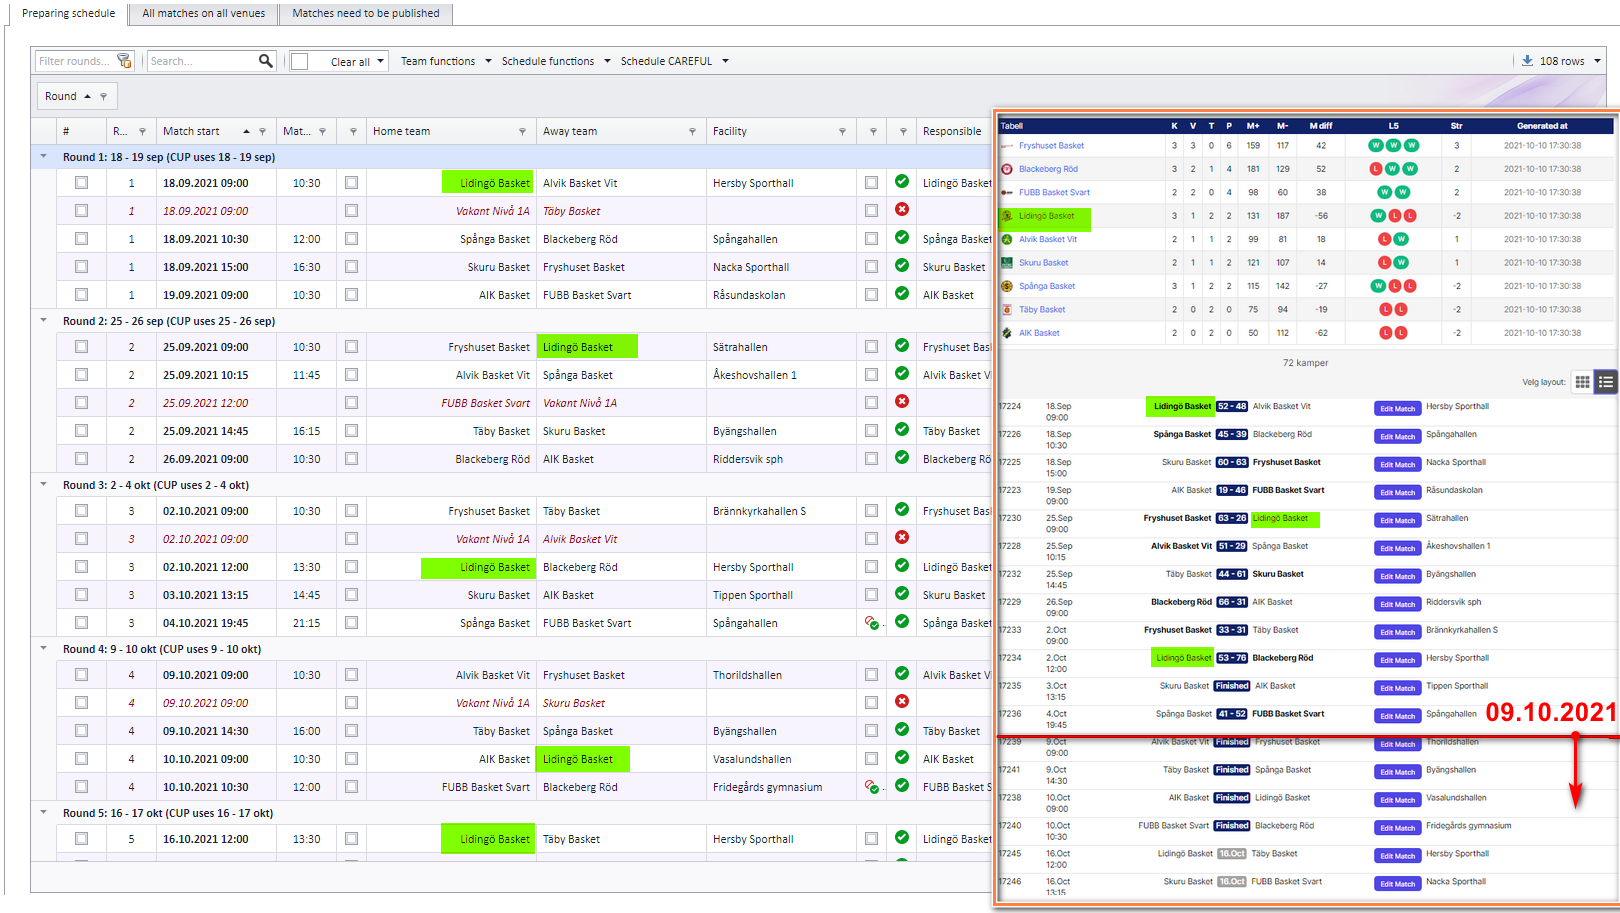Screen dimensions: 1620x913
Task: Click red cross status of FUBB Basket Svart vs Vakant row
Action: click(x=902, y=402)
